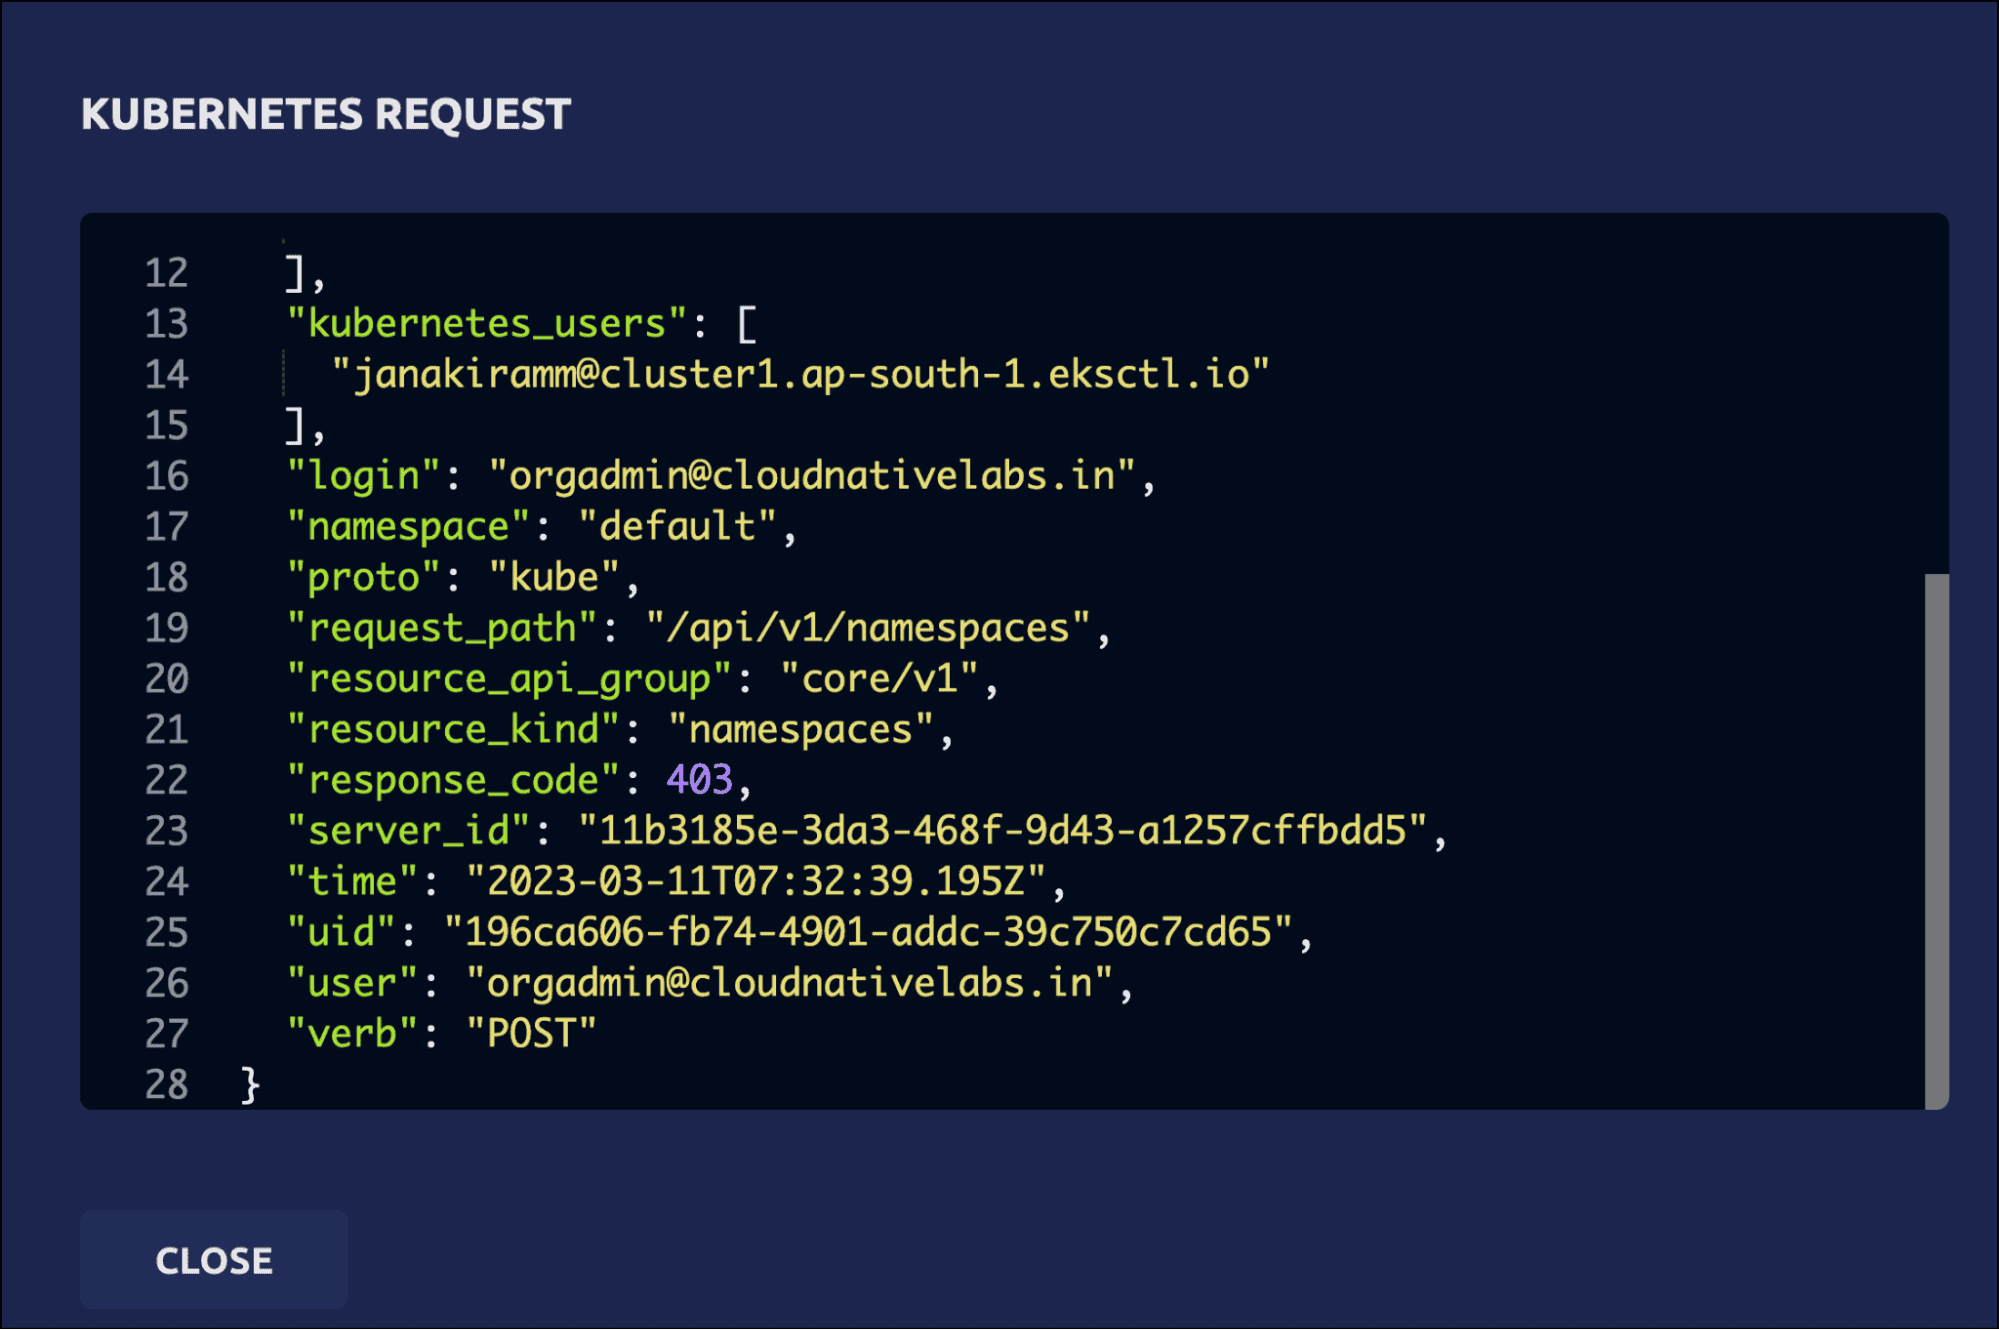Click the uid UUID value
This screenshot has width=1999, height=1330.
click(868, 933)
